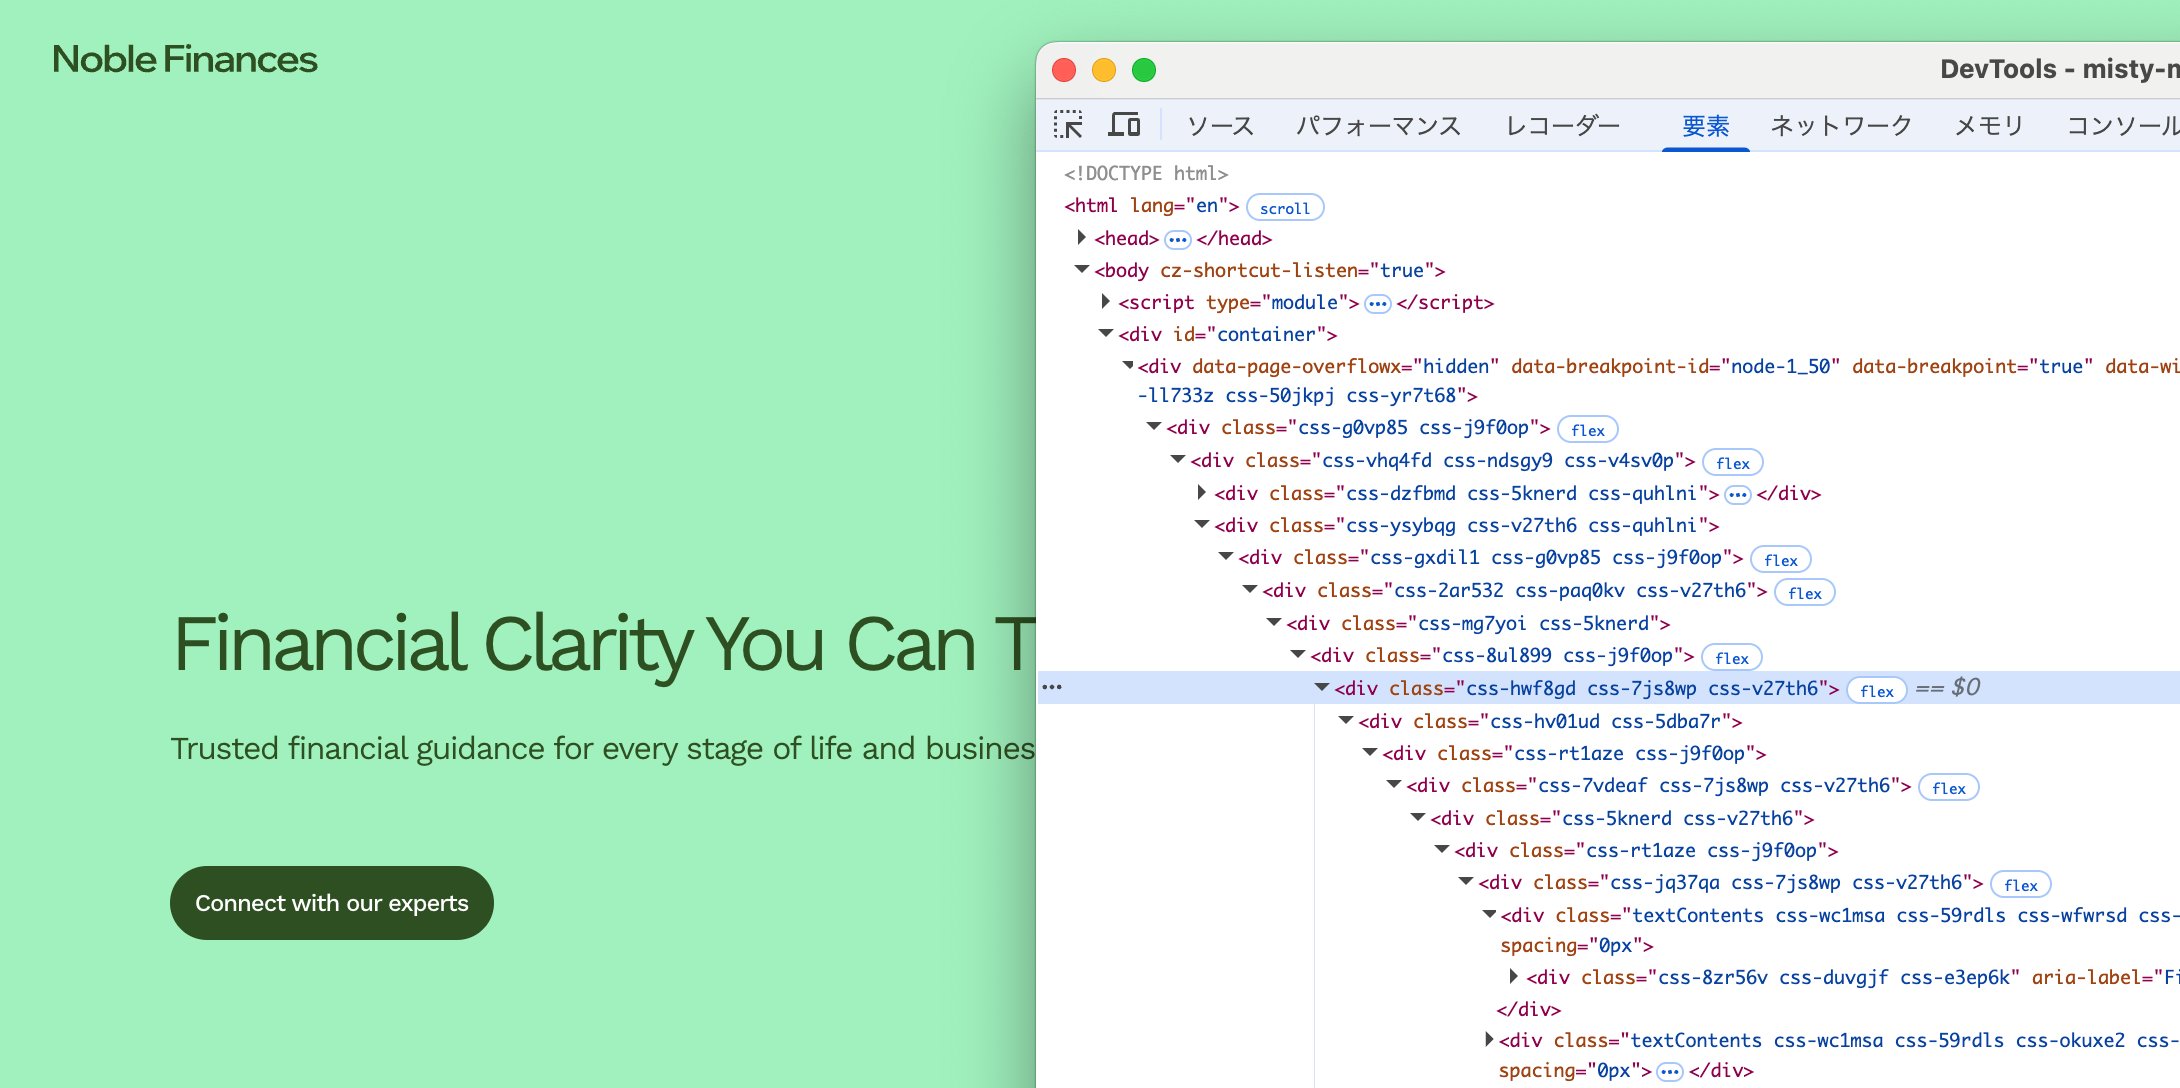The height and width of the screenshot is (1088, 2180).
Task: Click flex badge on css-8ul899 row
Action: [1732, 658]
